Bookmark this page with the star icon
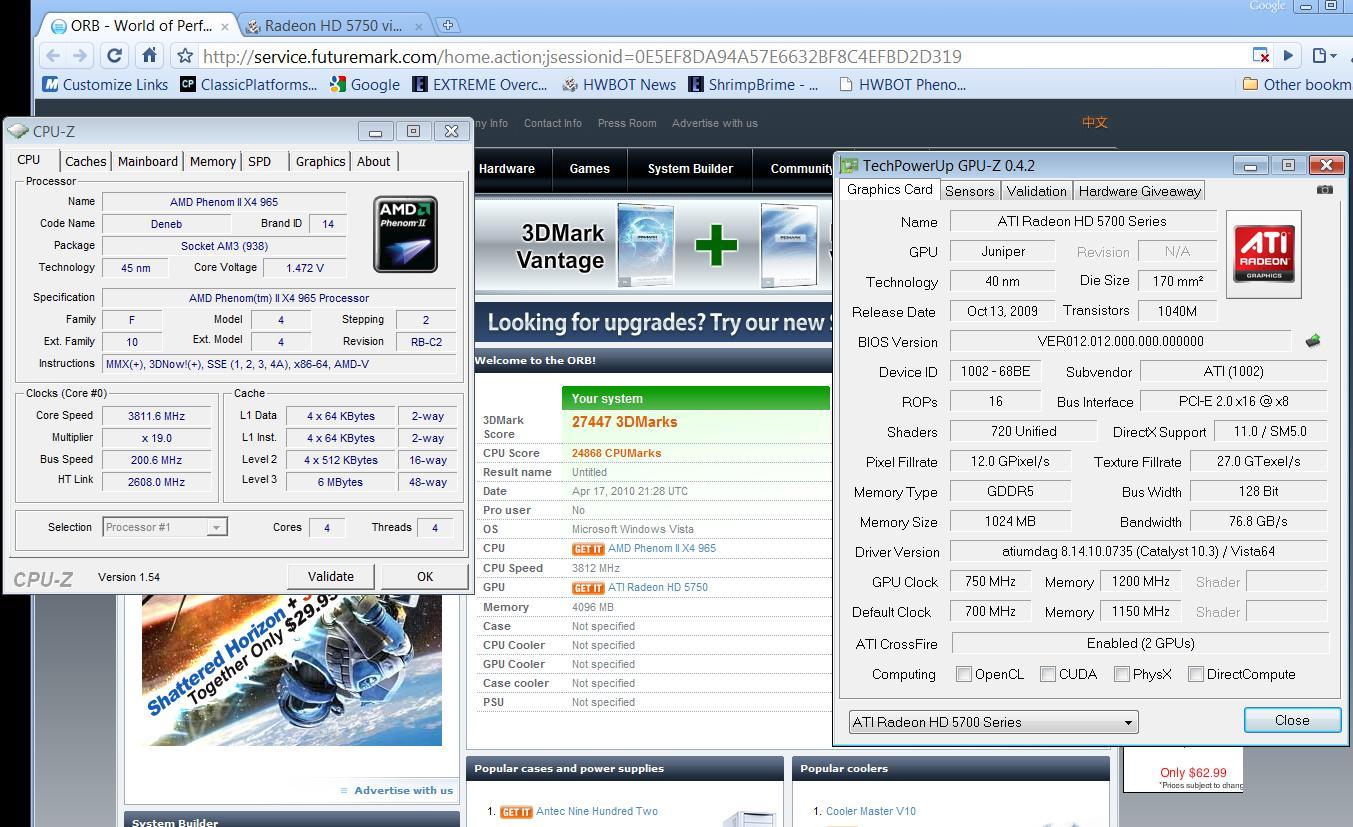The width and height of the screenshot is (1353, 827). point(184,56)
